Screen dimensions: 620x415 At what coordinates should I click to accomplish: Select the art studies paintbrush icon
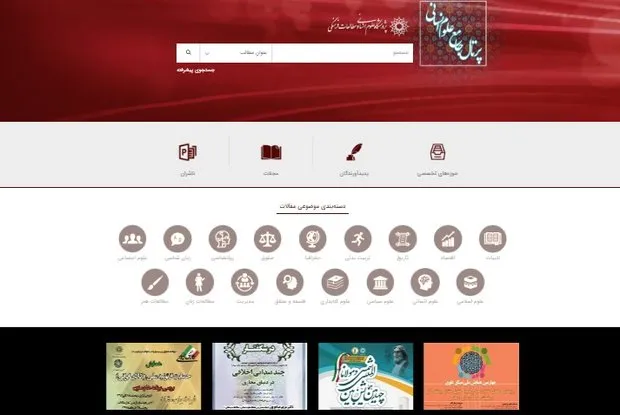155,282
